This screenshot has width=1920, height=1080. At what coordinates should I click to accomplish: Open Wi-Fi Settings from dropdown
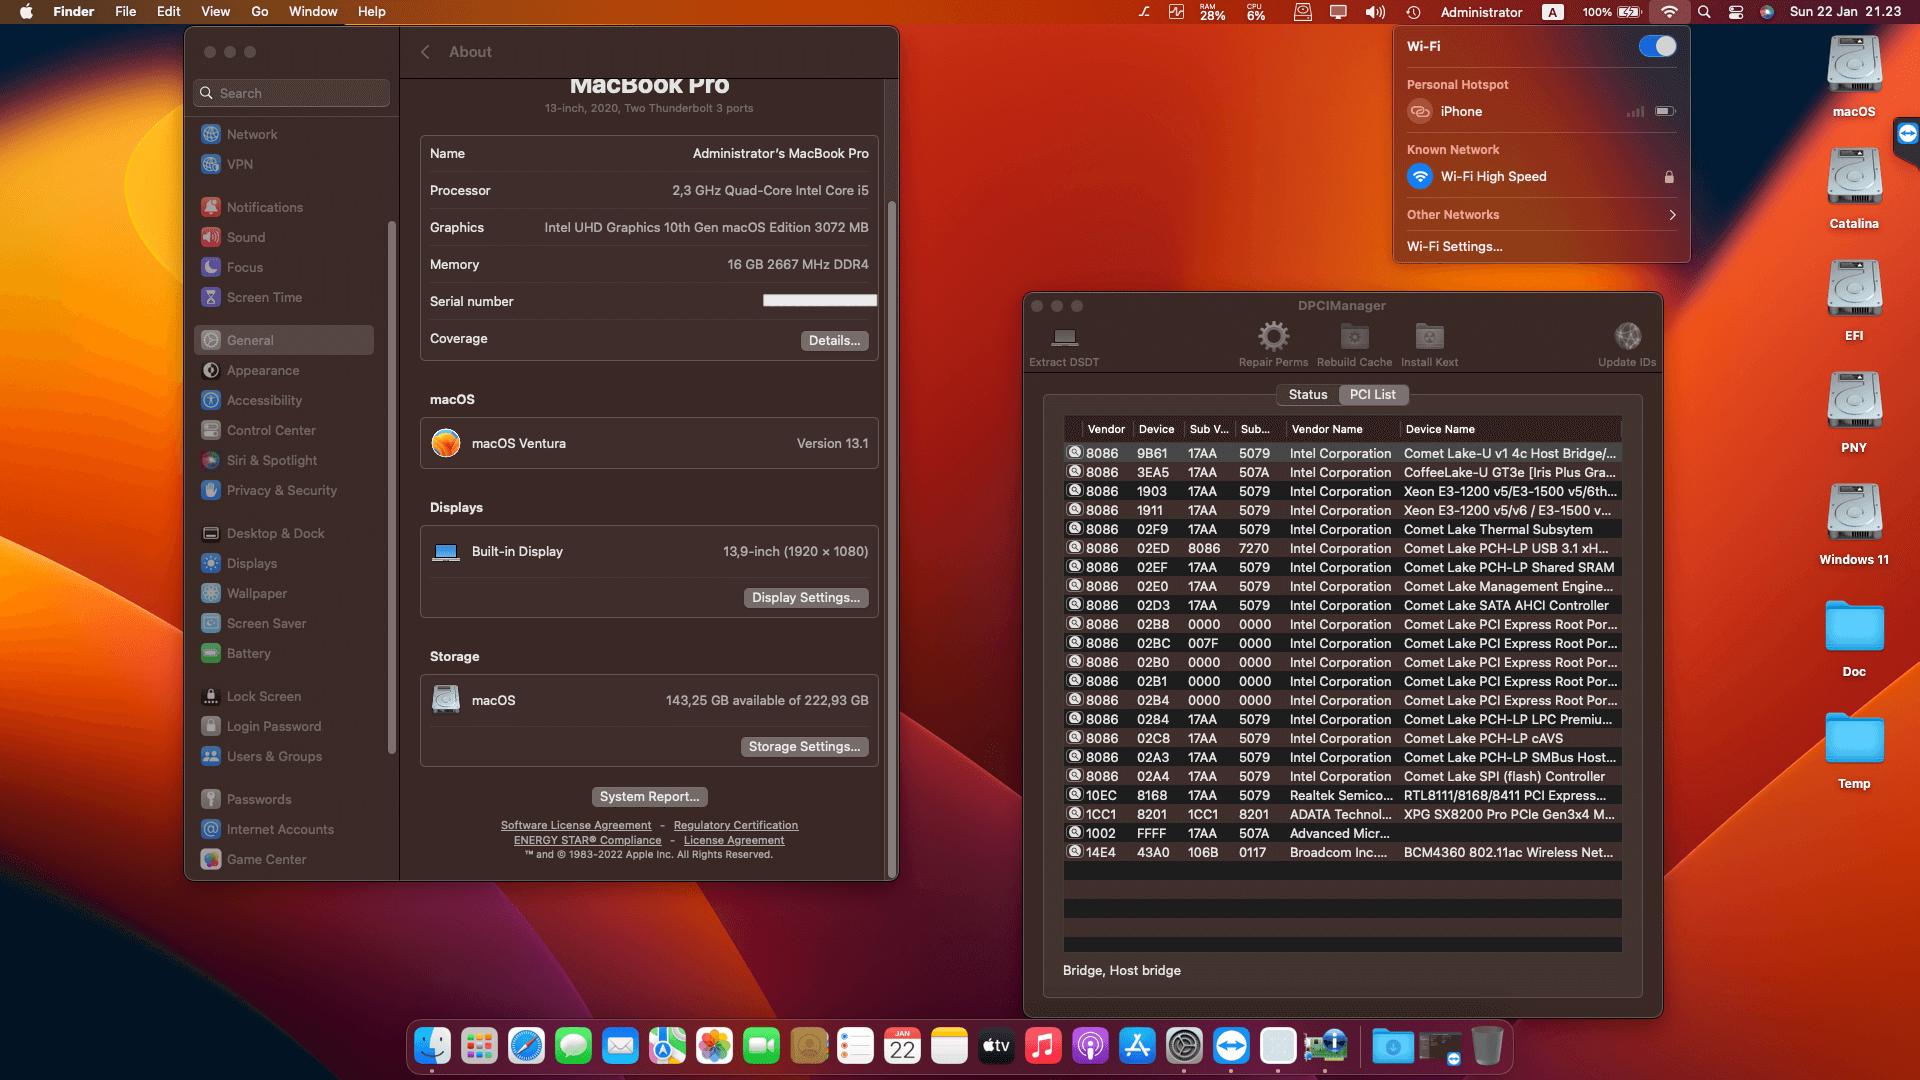[x=1454, y=247]
